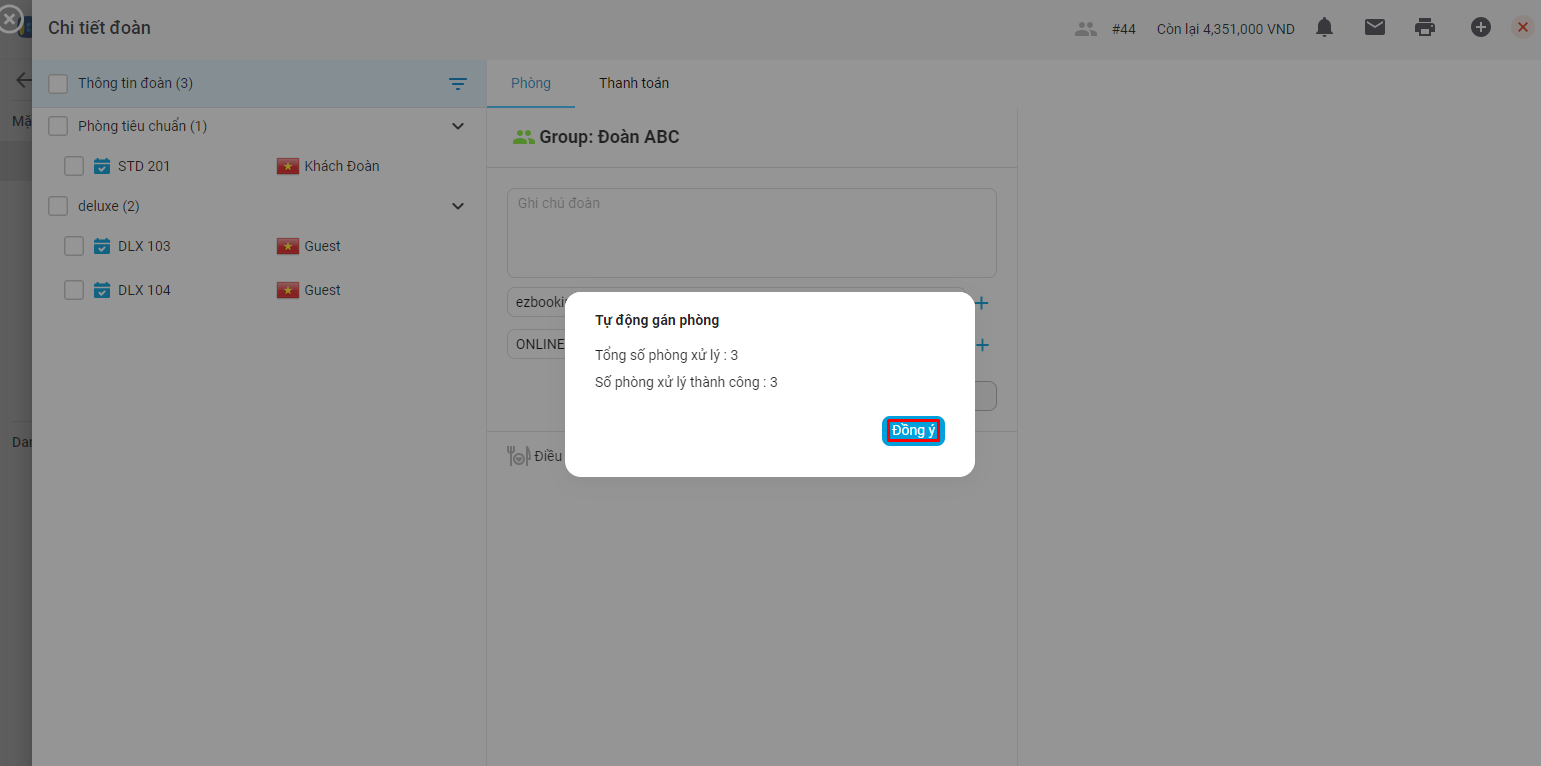Screen dimensions: 1541x766
Task: Collapse the Phòng tiêu chuẩn group chevron
Action: [458, 126]
